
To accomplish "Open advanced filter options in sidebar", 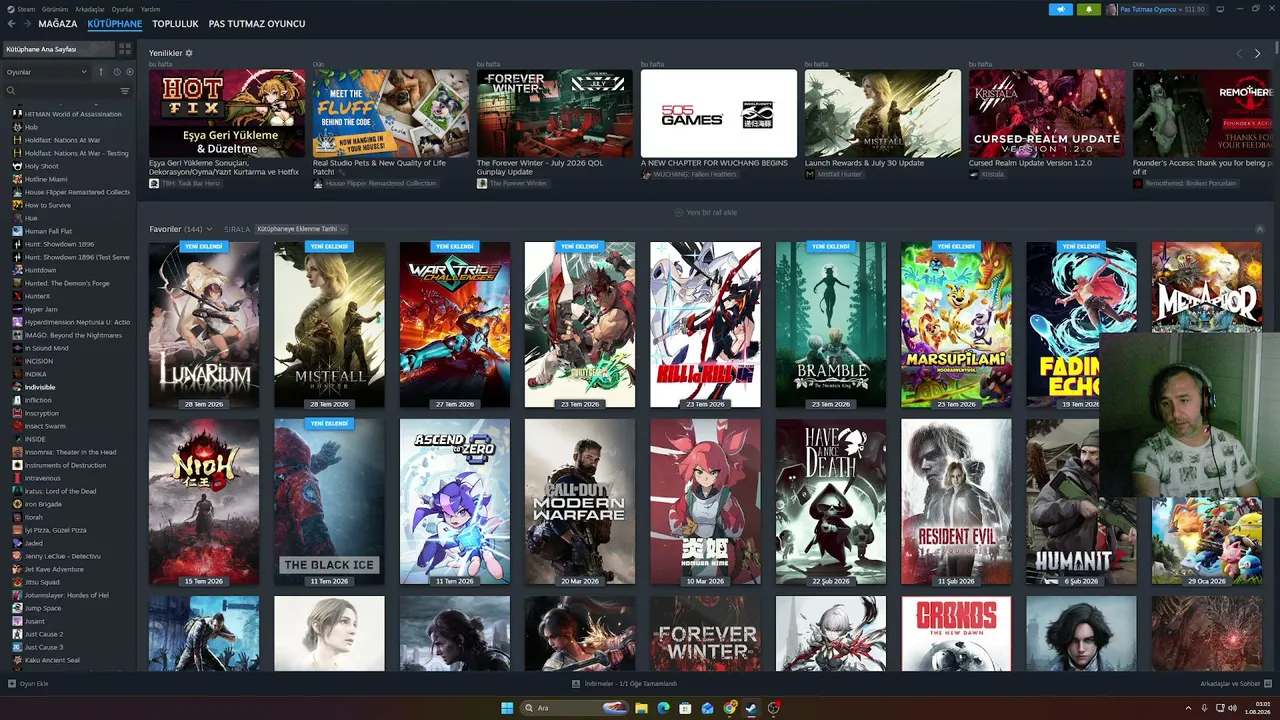I will pyautogui.click(x=125, y=91).
